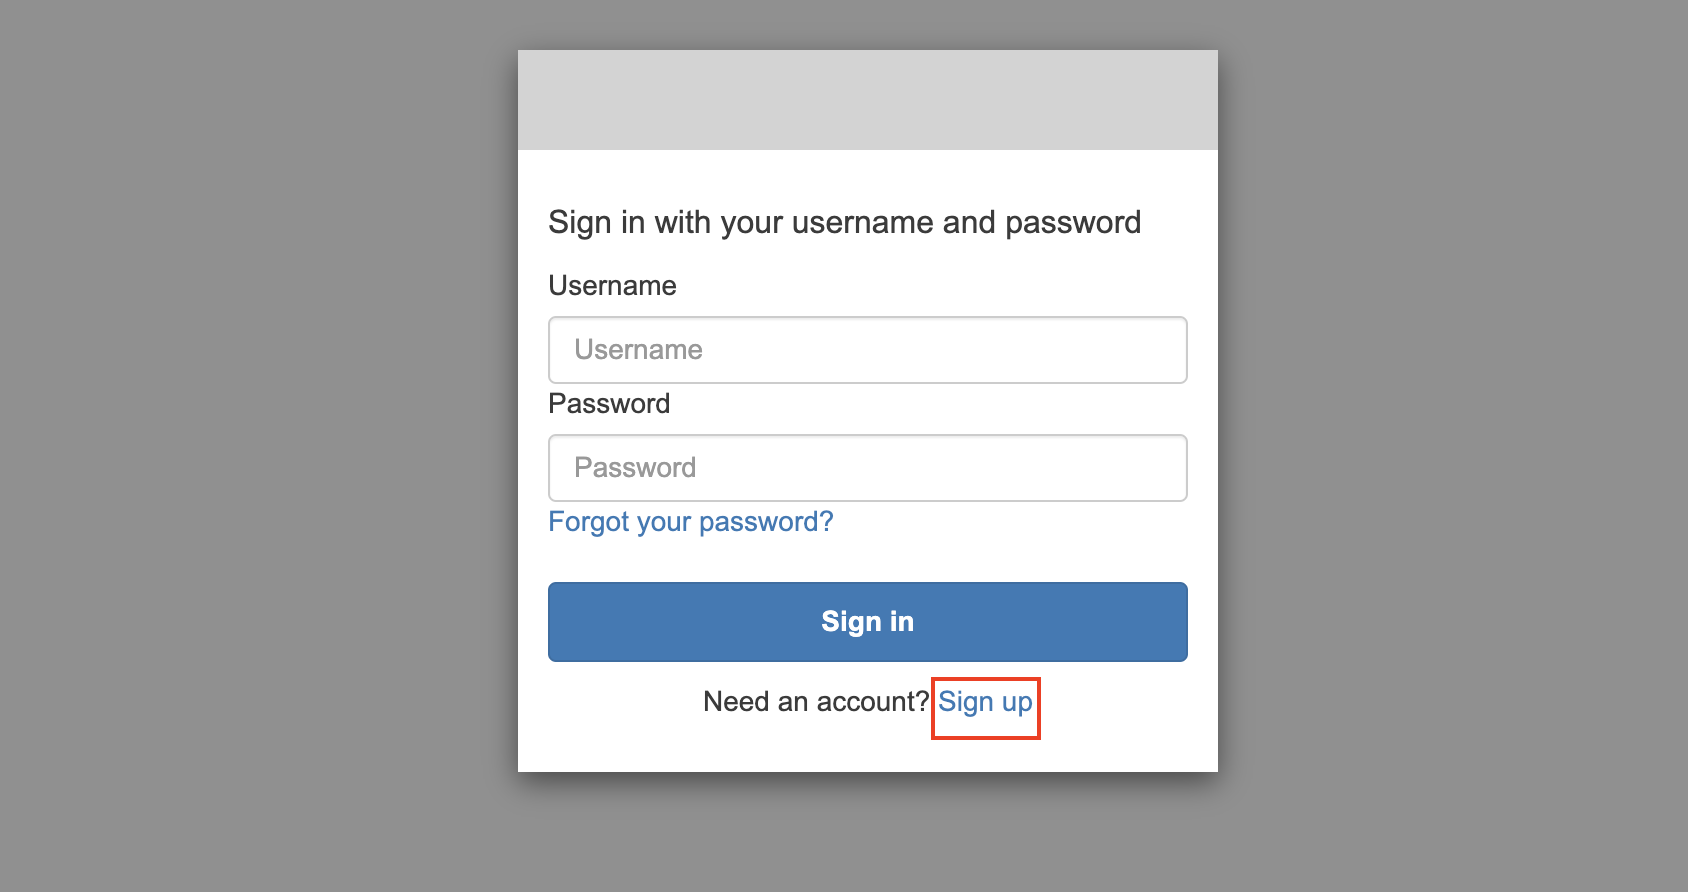Image resolution: width=1688 pixels, height=892 pixels.
Task: Click the "Sign in" text on the blue button
Action: [867, 622]
